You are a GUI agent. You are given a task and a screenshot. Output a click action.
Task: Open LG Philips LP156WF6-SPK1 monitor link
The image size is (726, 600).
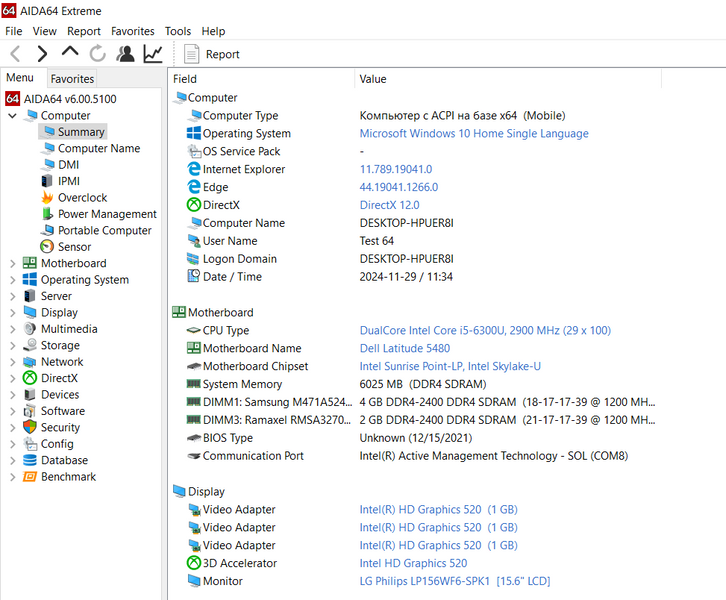[x=455, y=581]
